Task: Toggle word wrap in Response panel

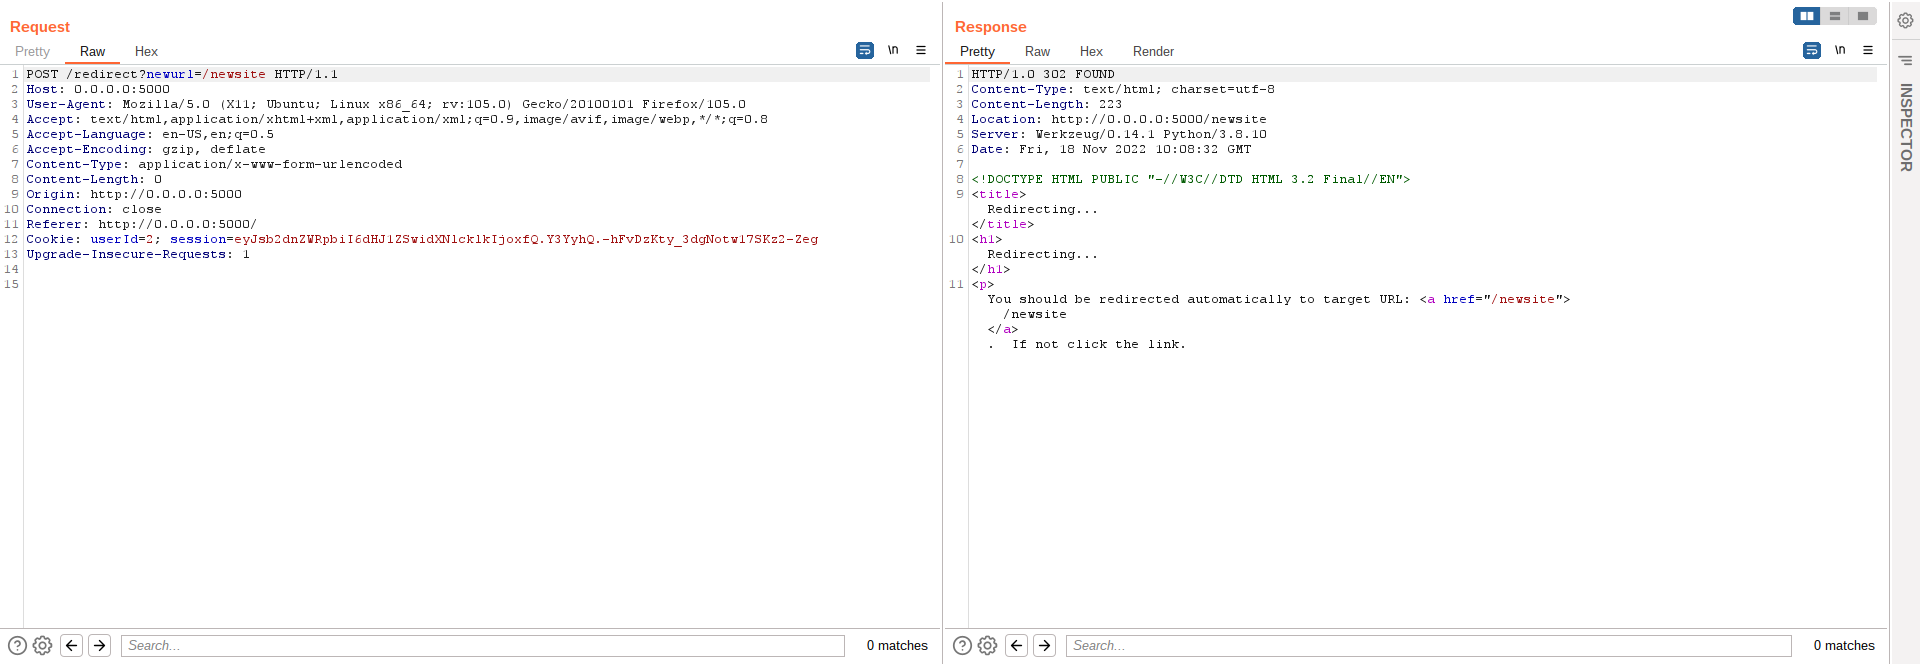Action: pos(1812,50)
